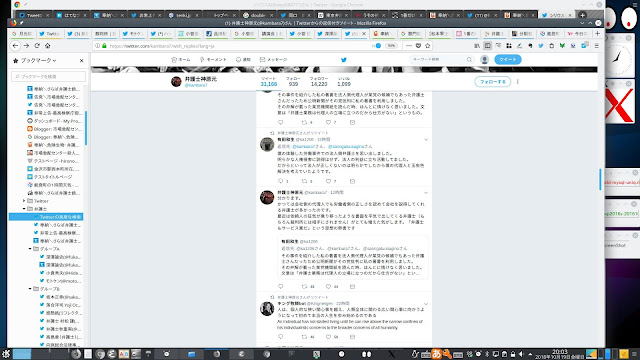Click the あ input method icon in the tray
Image resolution: width=640 pixels, height=360 pixels.
point(436,354)
